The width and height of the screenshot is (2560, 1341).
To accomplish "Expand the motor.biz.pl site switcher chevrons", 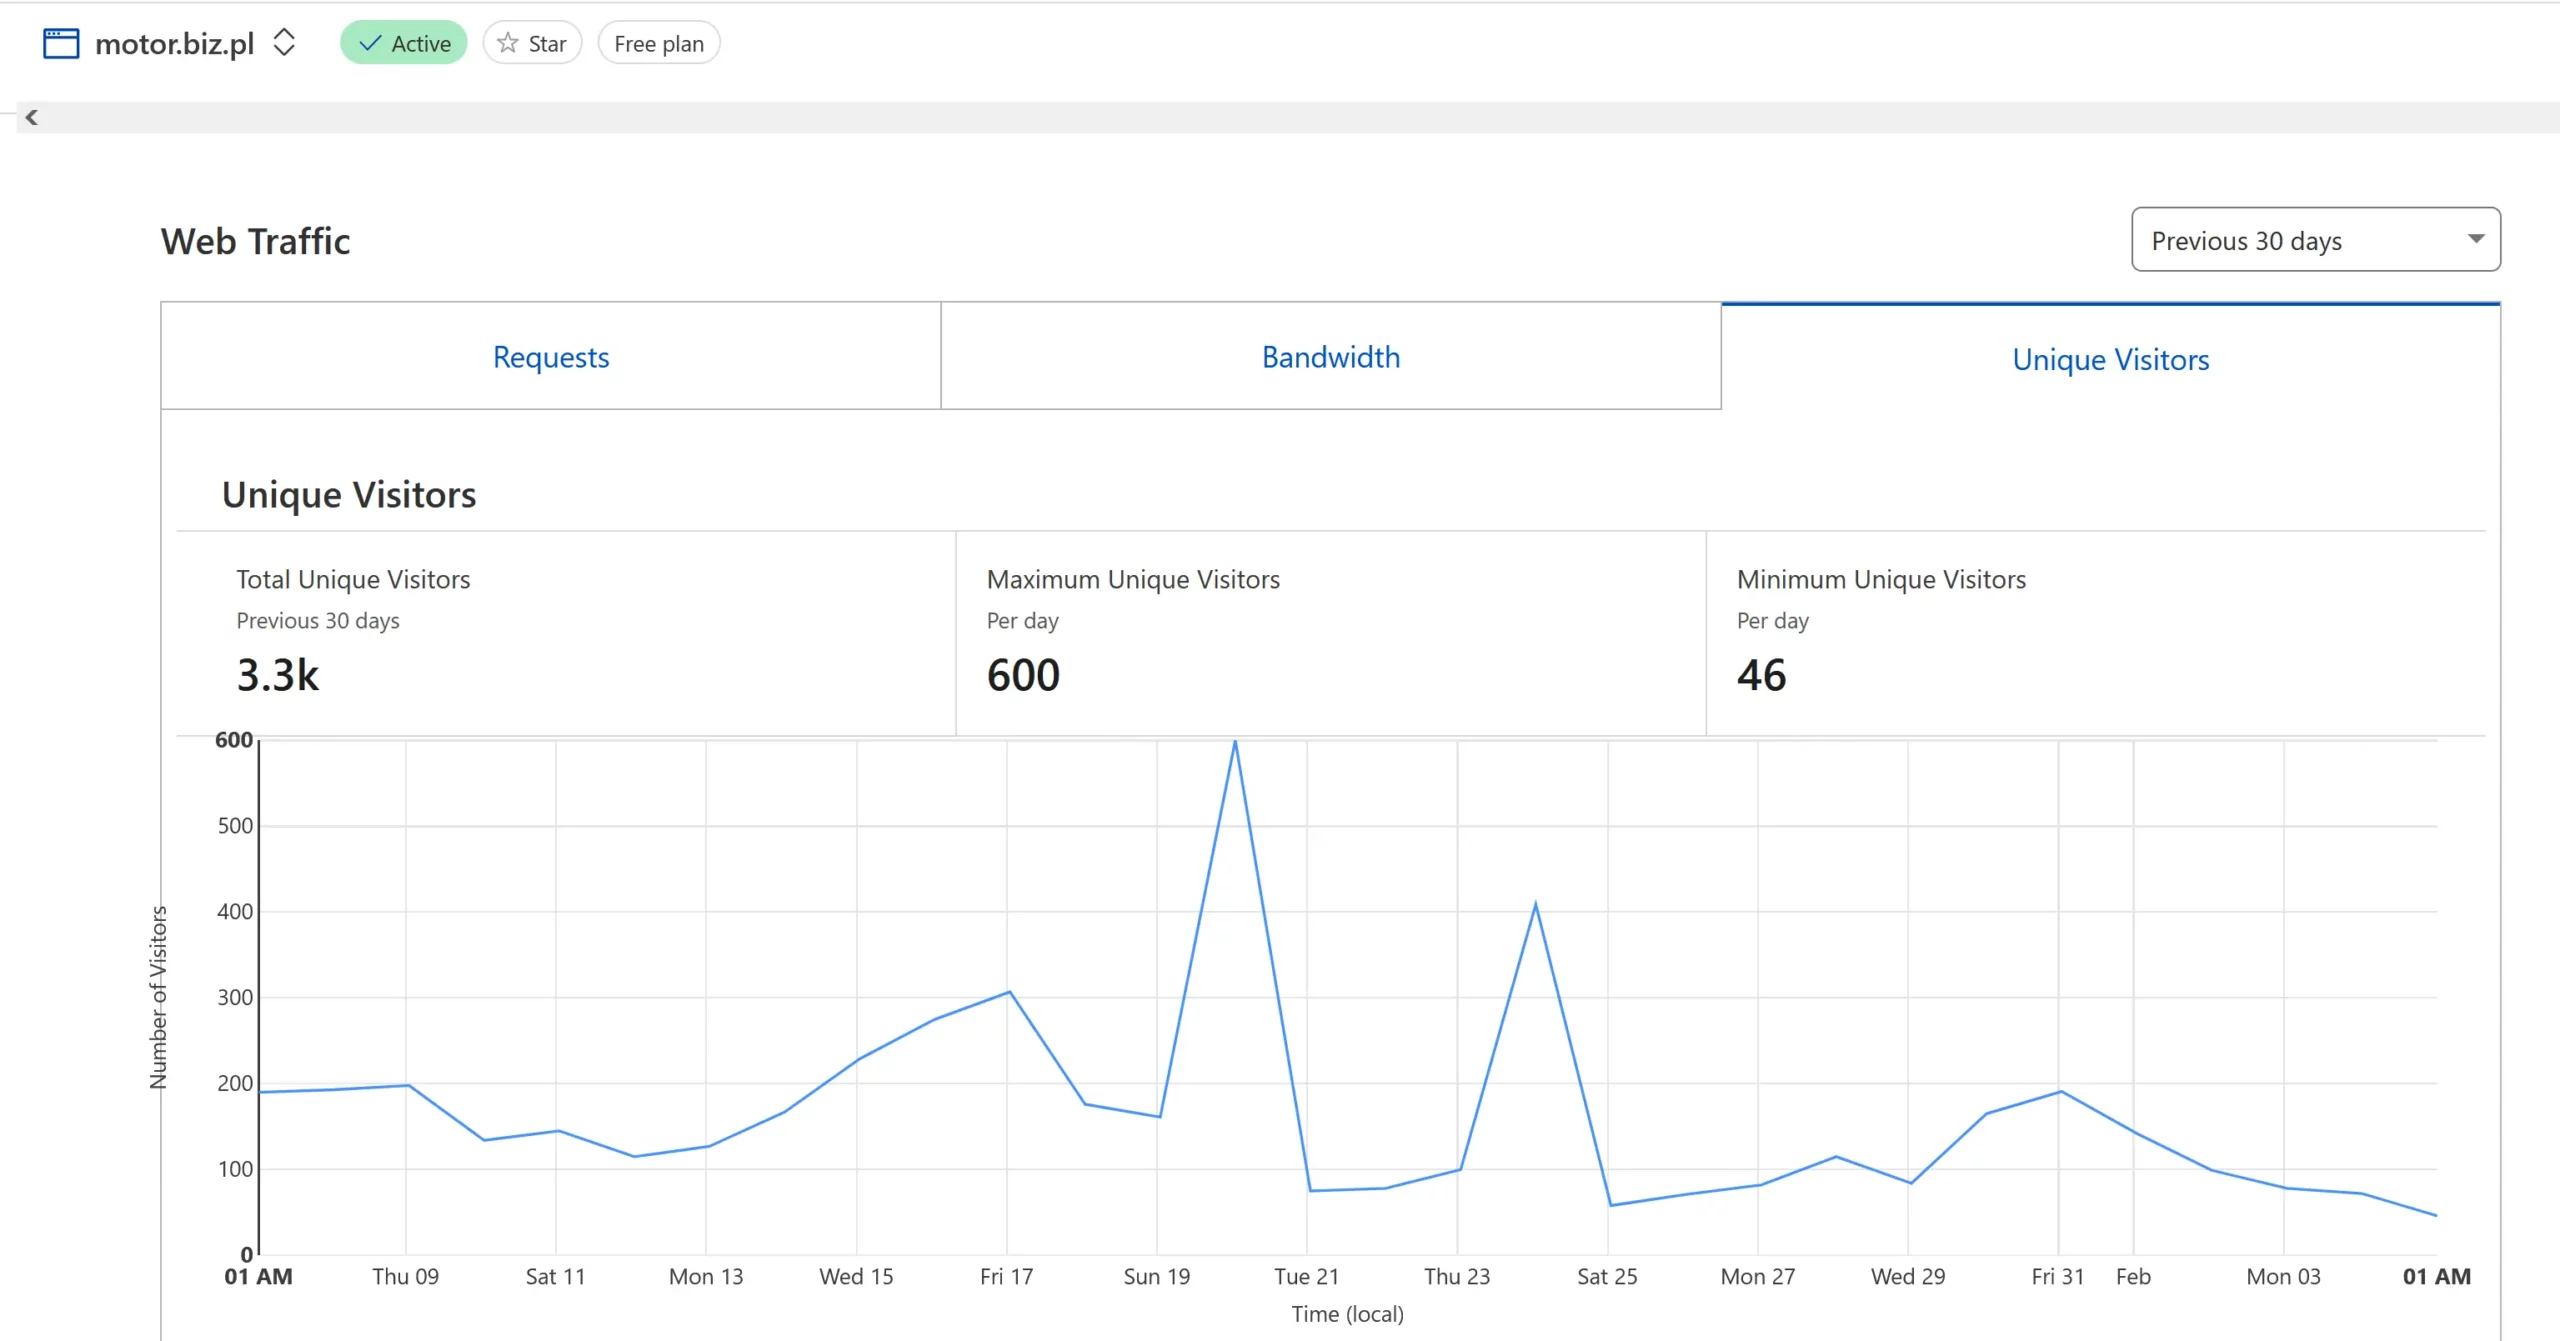I will (284, 42).
